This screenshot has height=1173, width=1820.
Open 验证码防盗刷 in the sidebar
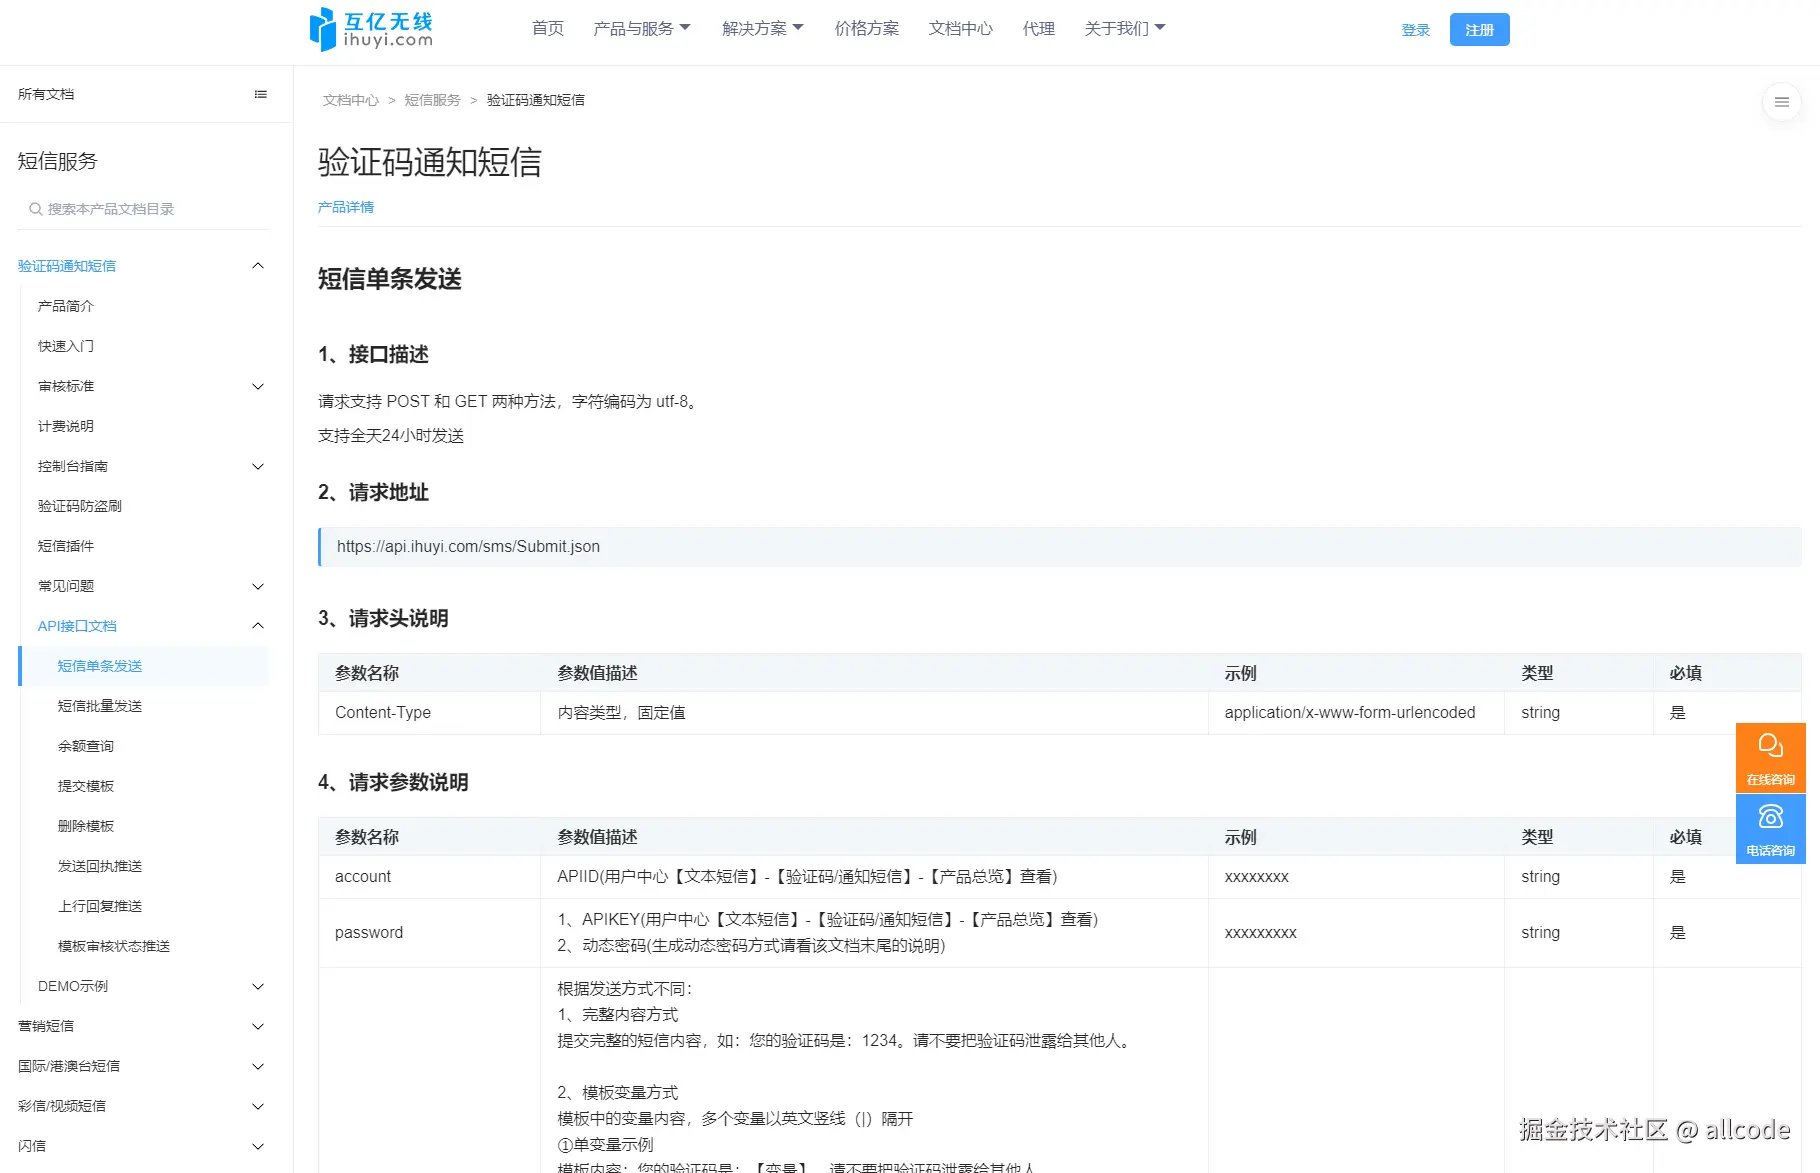pyautogui.click(x=80, y=506)
